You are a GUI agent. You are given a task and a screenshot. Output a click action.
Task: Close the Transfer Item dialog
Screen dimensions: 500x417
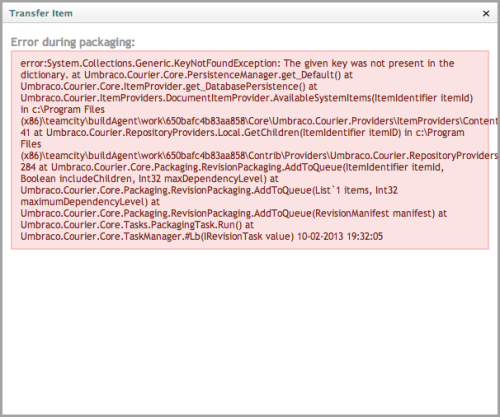486,13
